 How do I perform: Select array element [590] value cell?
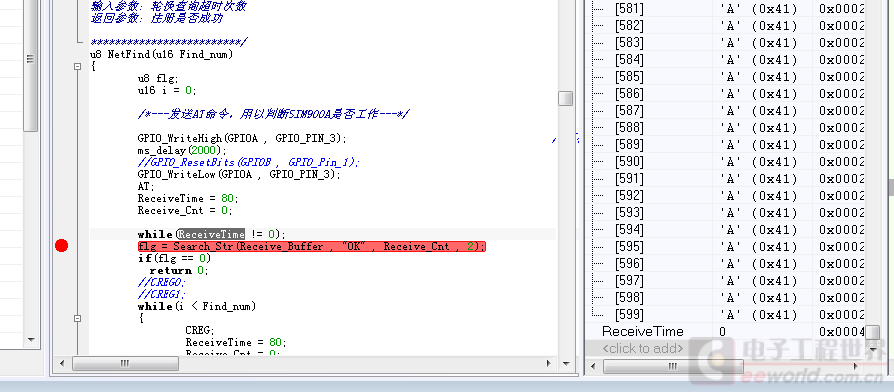coord(759,162)
